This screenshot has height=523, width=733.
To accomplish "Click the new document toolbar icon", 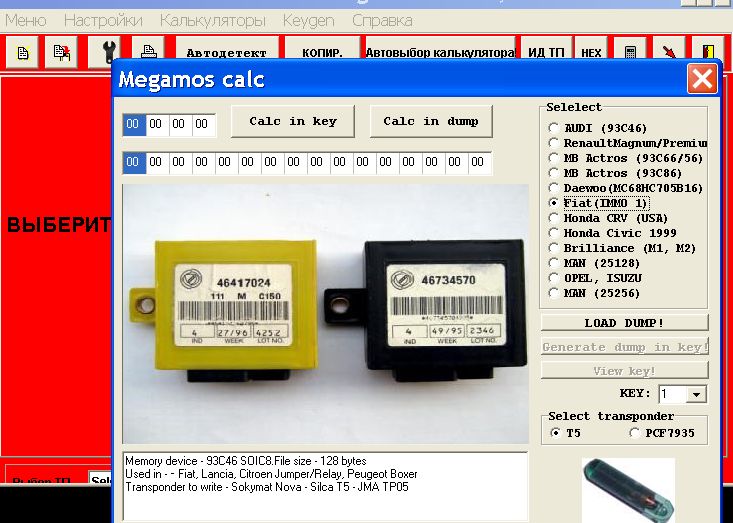I will point(22,52).
